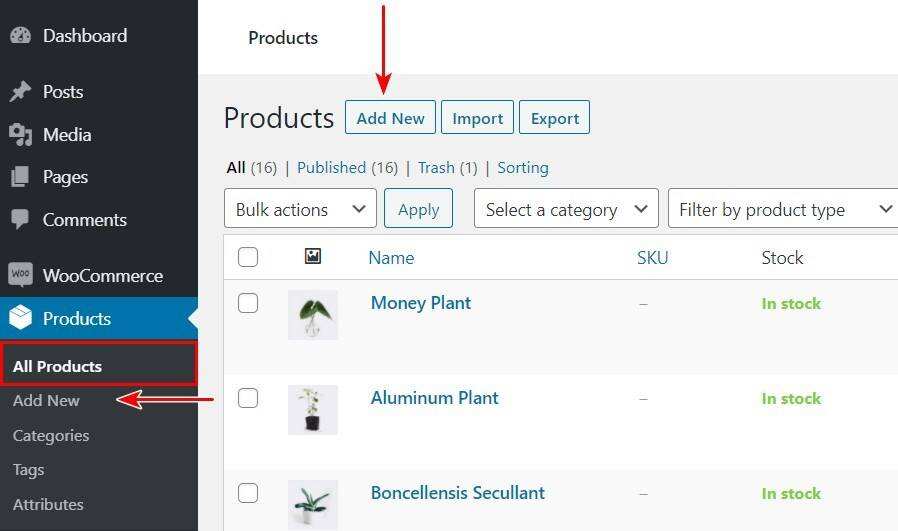
Task: Click the image column header icon
Action: pyautogui.click(x=313, y=257)
